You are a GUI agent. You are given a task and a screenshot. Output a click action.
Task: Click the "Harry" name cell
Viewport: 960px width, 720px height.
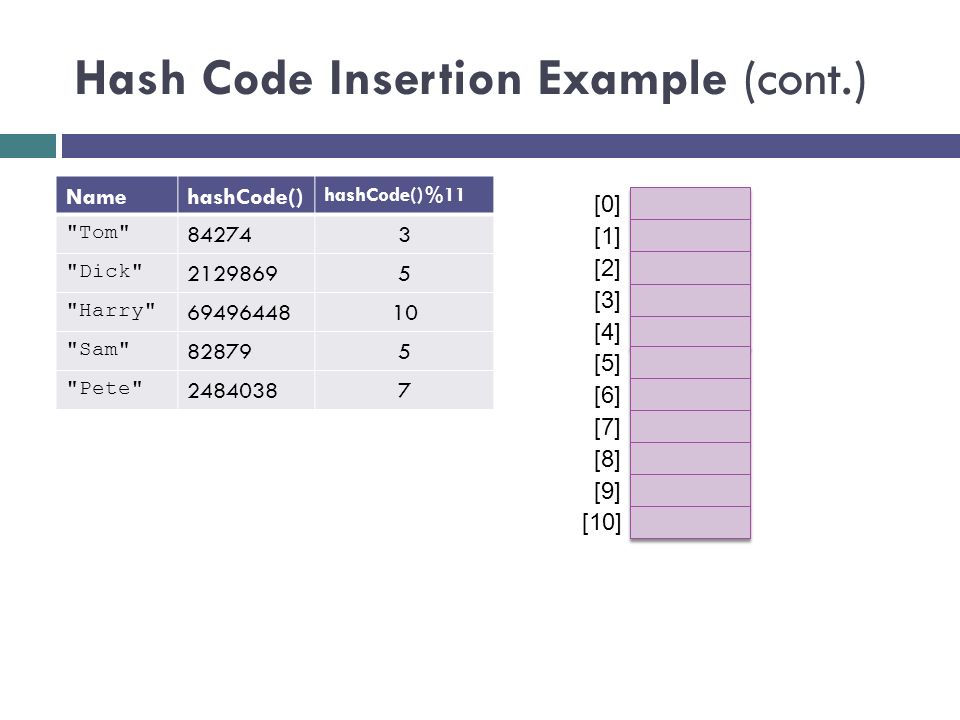click(117, 312)
